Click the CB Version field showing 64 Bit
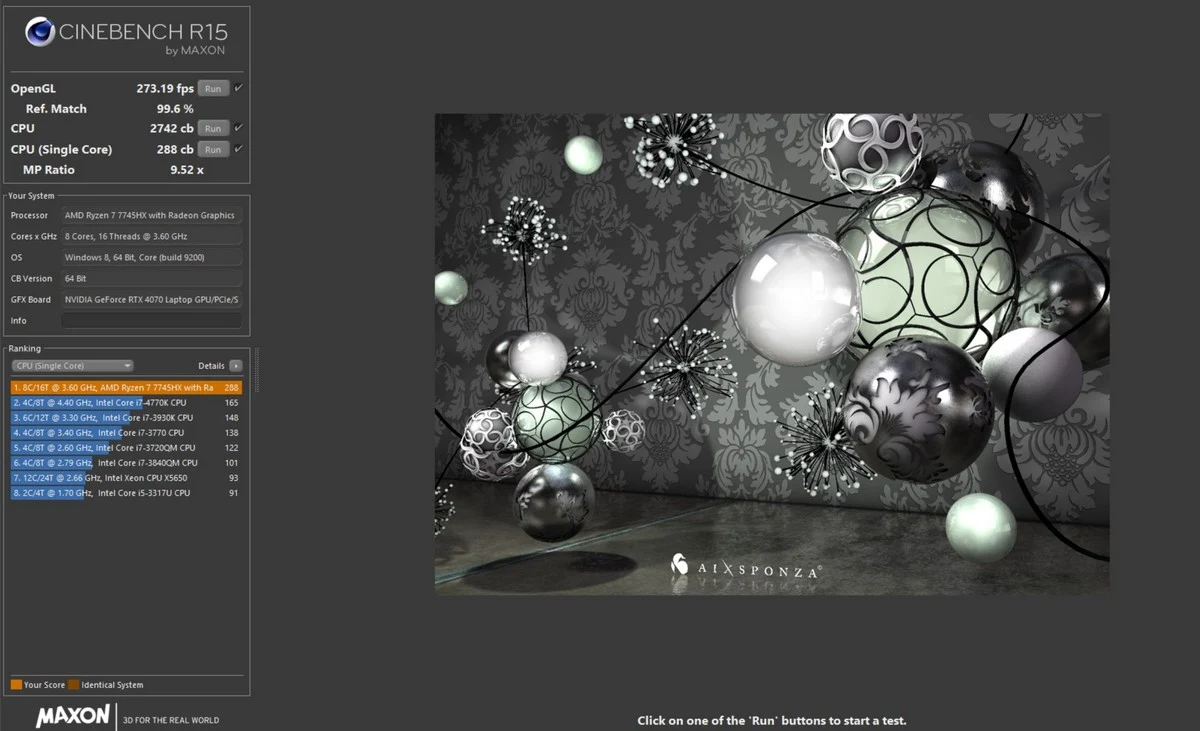 click(x=151, y=278)
